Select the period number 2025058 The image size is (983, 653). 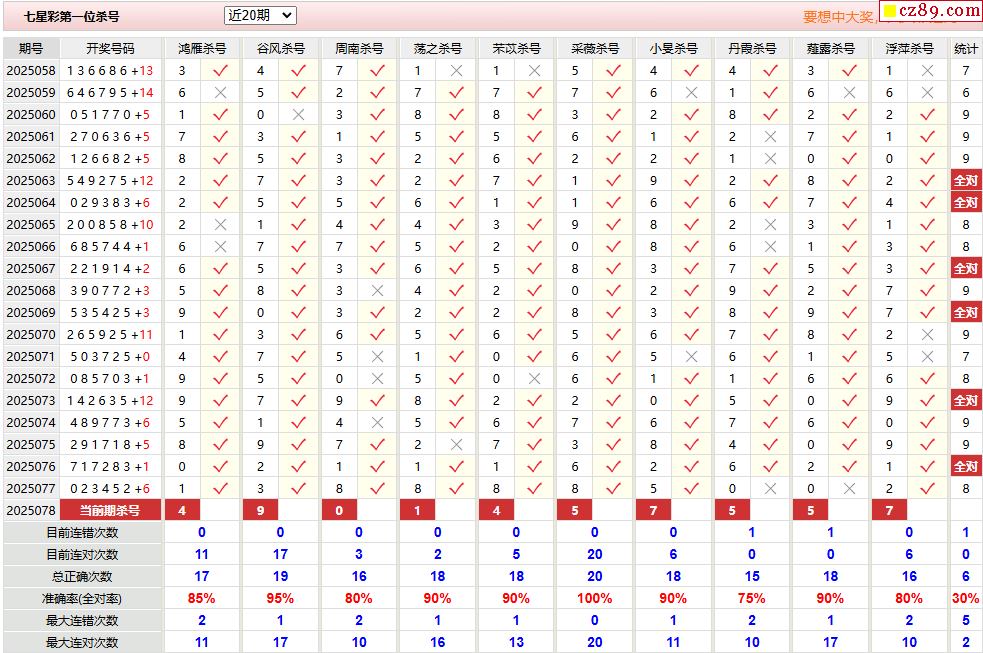pos(31,70)
